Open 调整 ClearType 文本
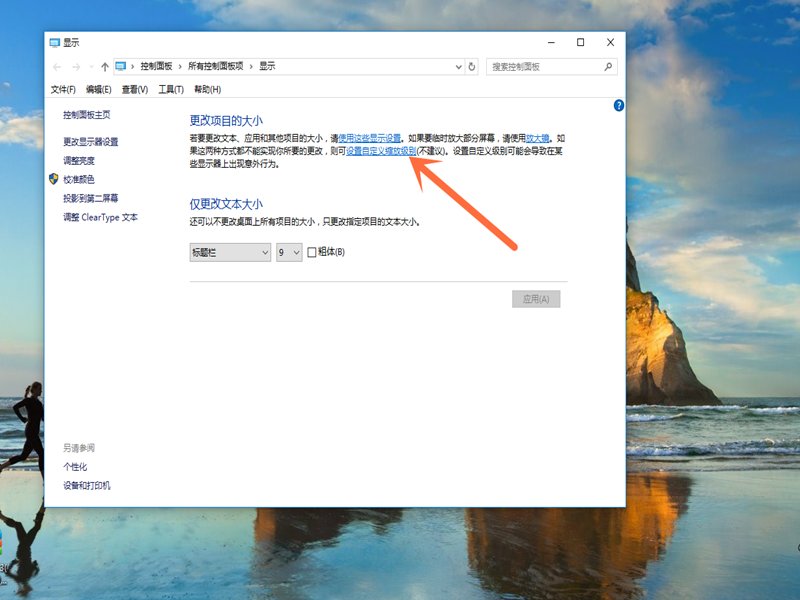This screenshot has width=800, height=600. [101, 217]
